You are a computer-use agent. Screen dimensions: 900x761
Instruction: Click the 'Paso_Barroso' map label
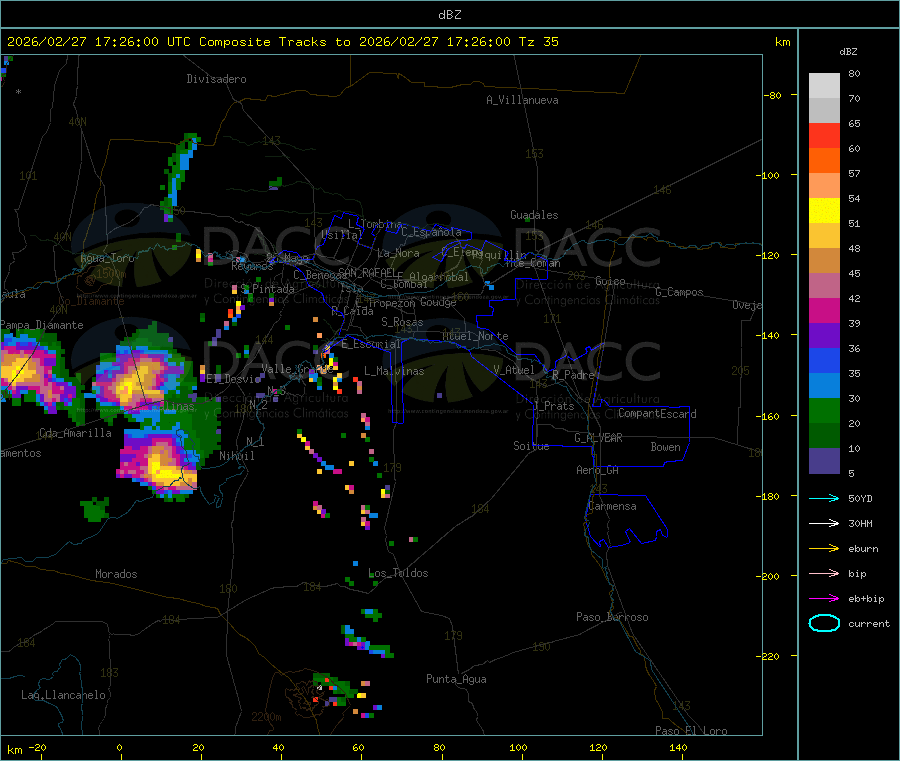612,617
